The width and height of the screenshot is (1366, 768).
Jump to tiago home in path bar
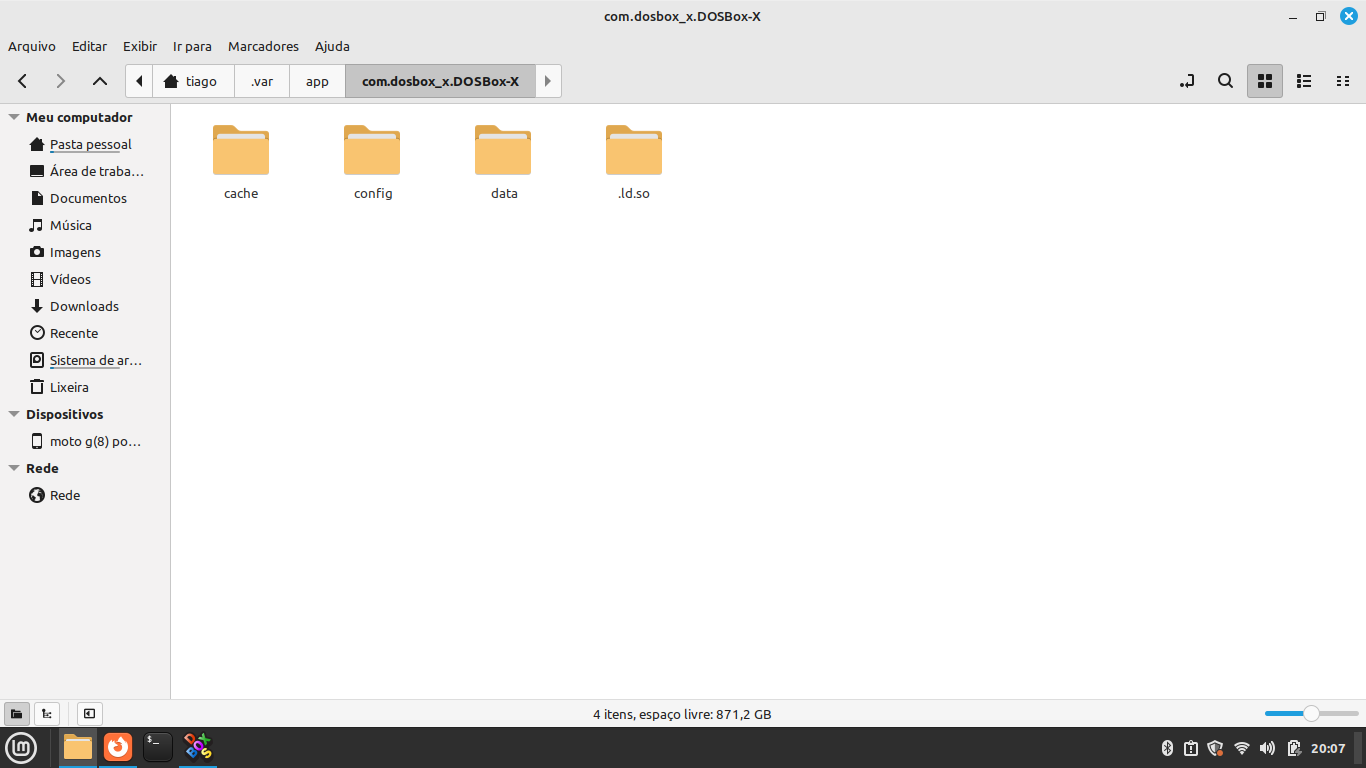(191, 81)
